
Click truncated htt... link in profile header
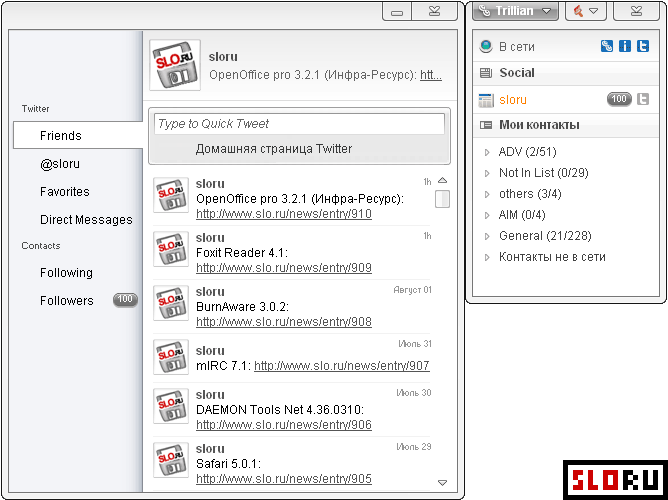431,75
